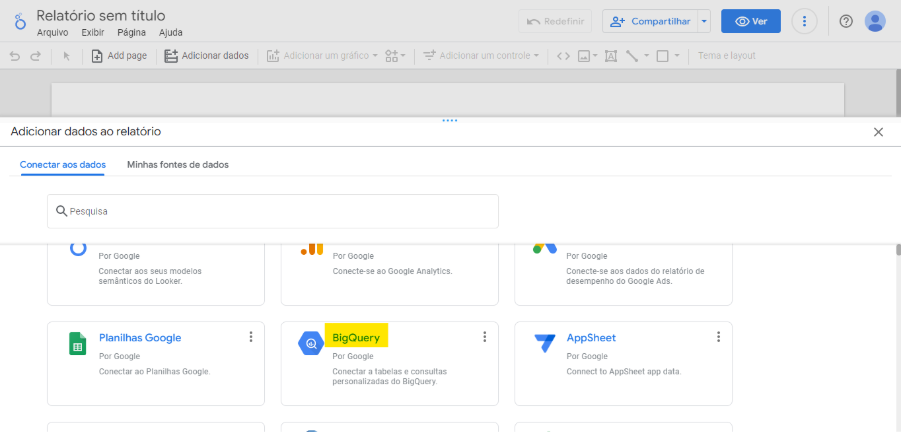The image size is (901, 432).
Task: Close the Adicionar dados ao relatório panel
Action: (x=878, y=132)
